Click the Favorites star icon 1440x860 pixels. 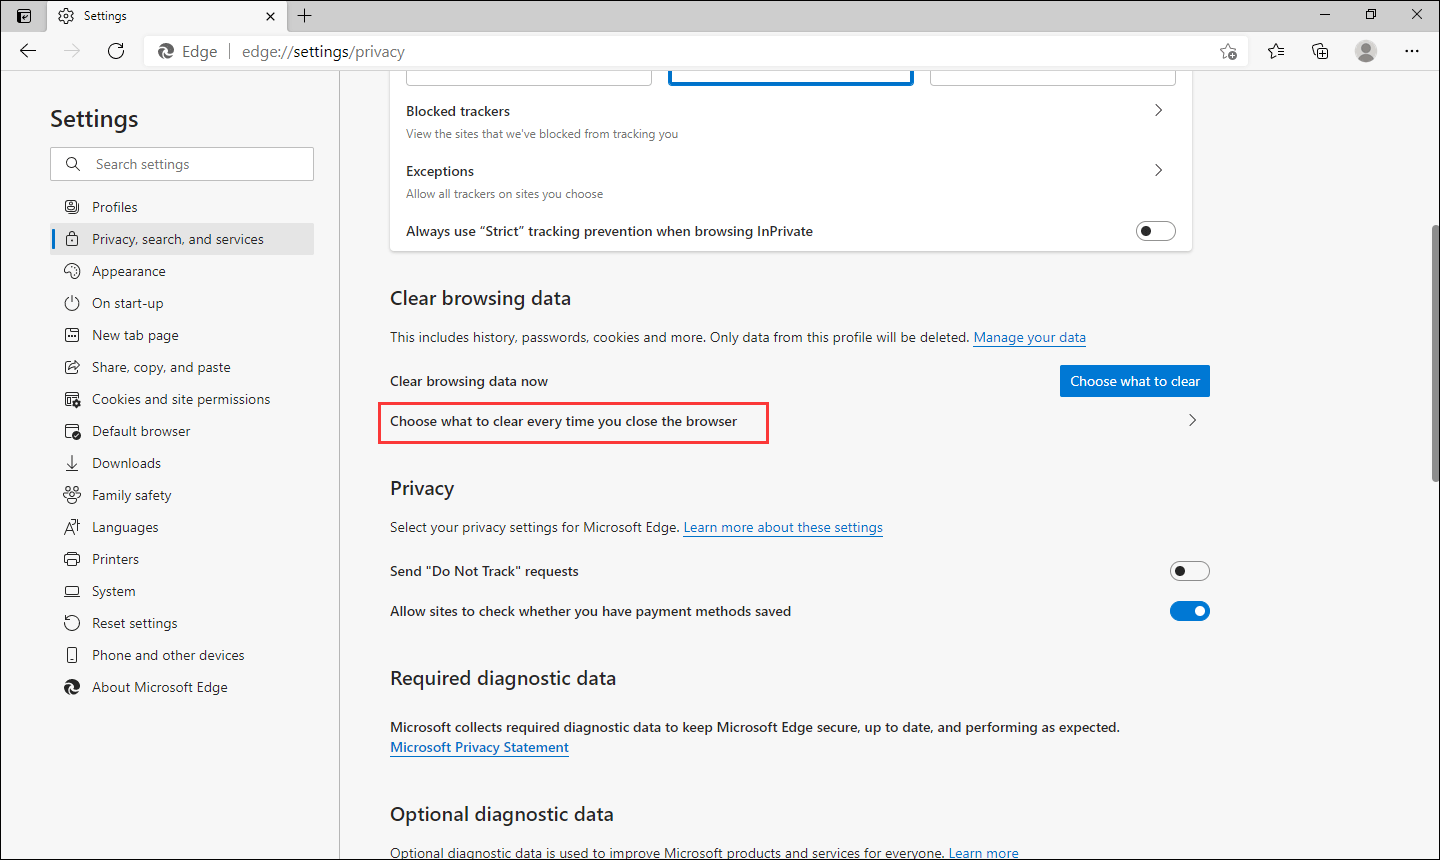pyautogui.click(x=1275, y=50)
